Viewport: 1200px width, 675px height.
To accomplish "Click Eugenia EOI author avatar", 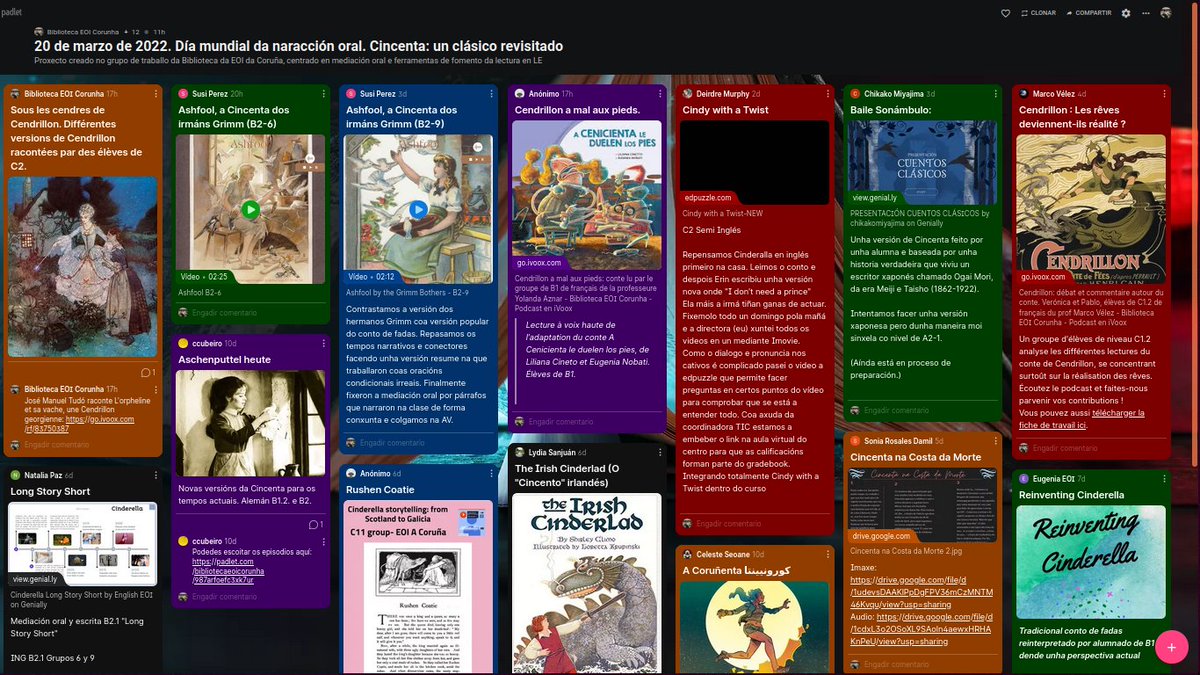I will click(x=1023, y=478).
